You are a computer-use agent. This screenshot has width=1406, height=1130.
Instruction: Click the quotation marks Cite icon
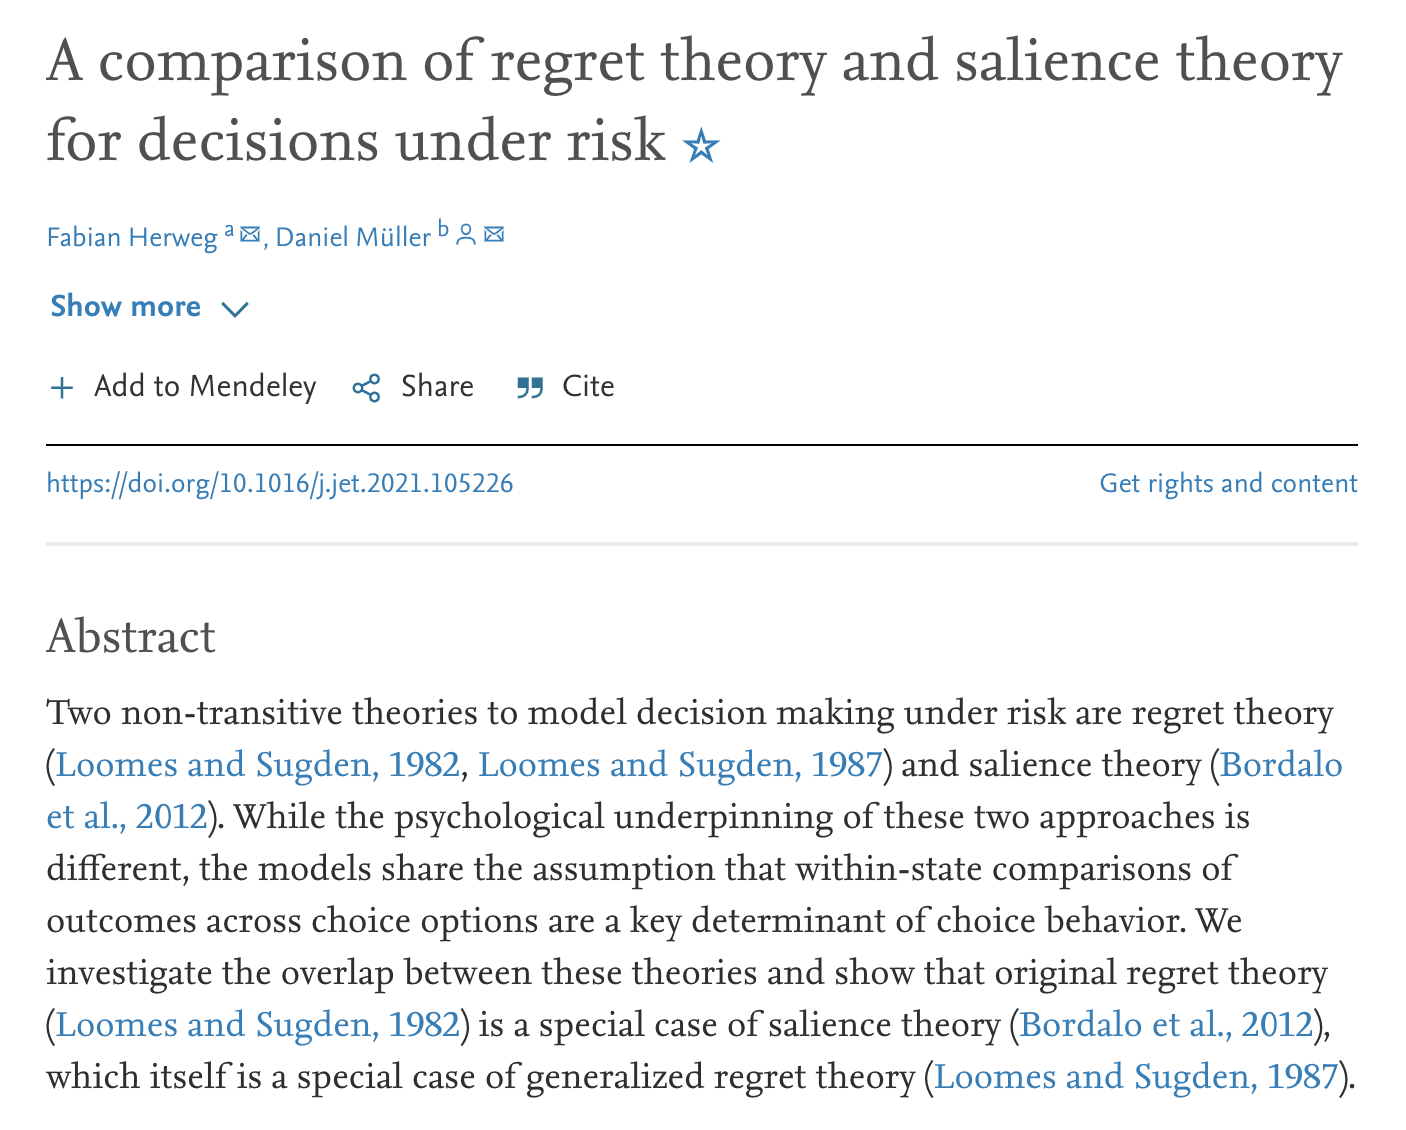pos(530,388)
